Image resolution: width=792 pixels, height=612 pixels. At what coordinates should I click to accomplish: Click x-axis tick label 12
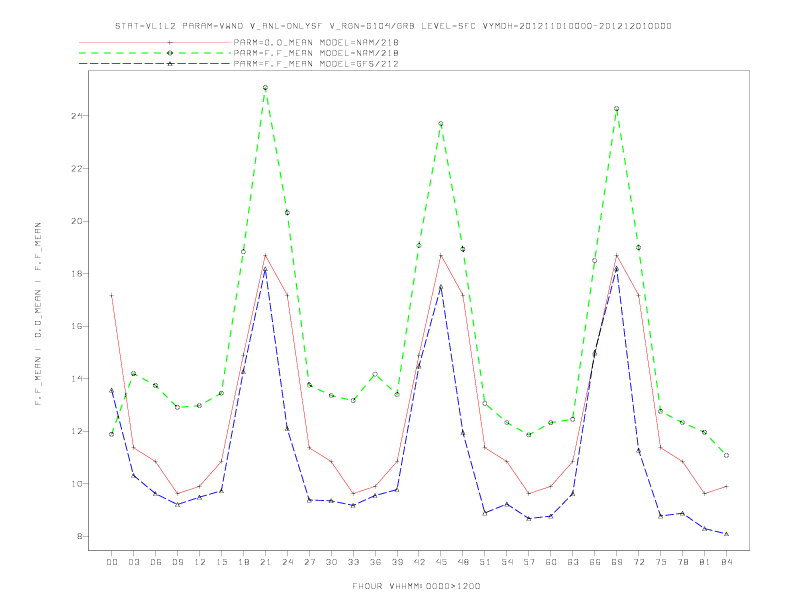[200, 562]
